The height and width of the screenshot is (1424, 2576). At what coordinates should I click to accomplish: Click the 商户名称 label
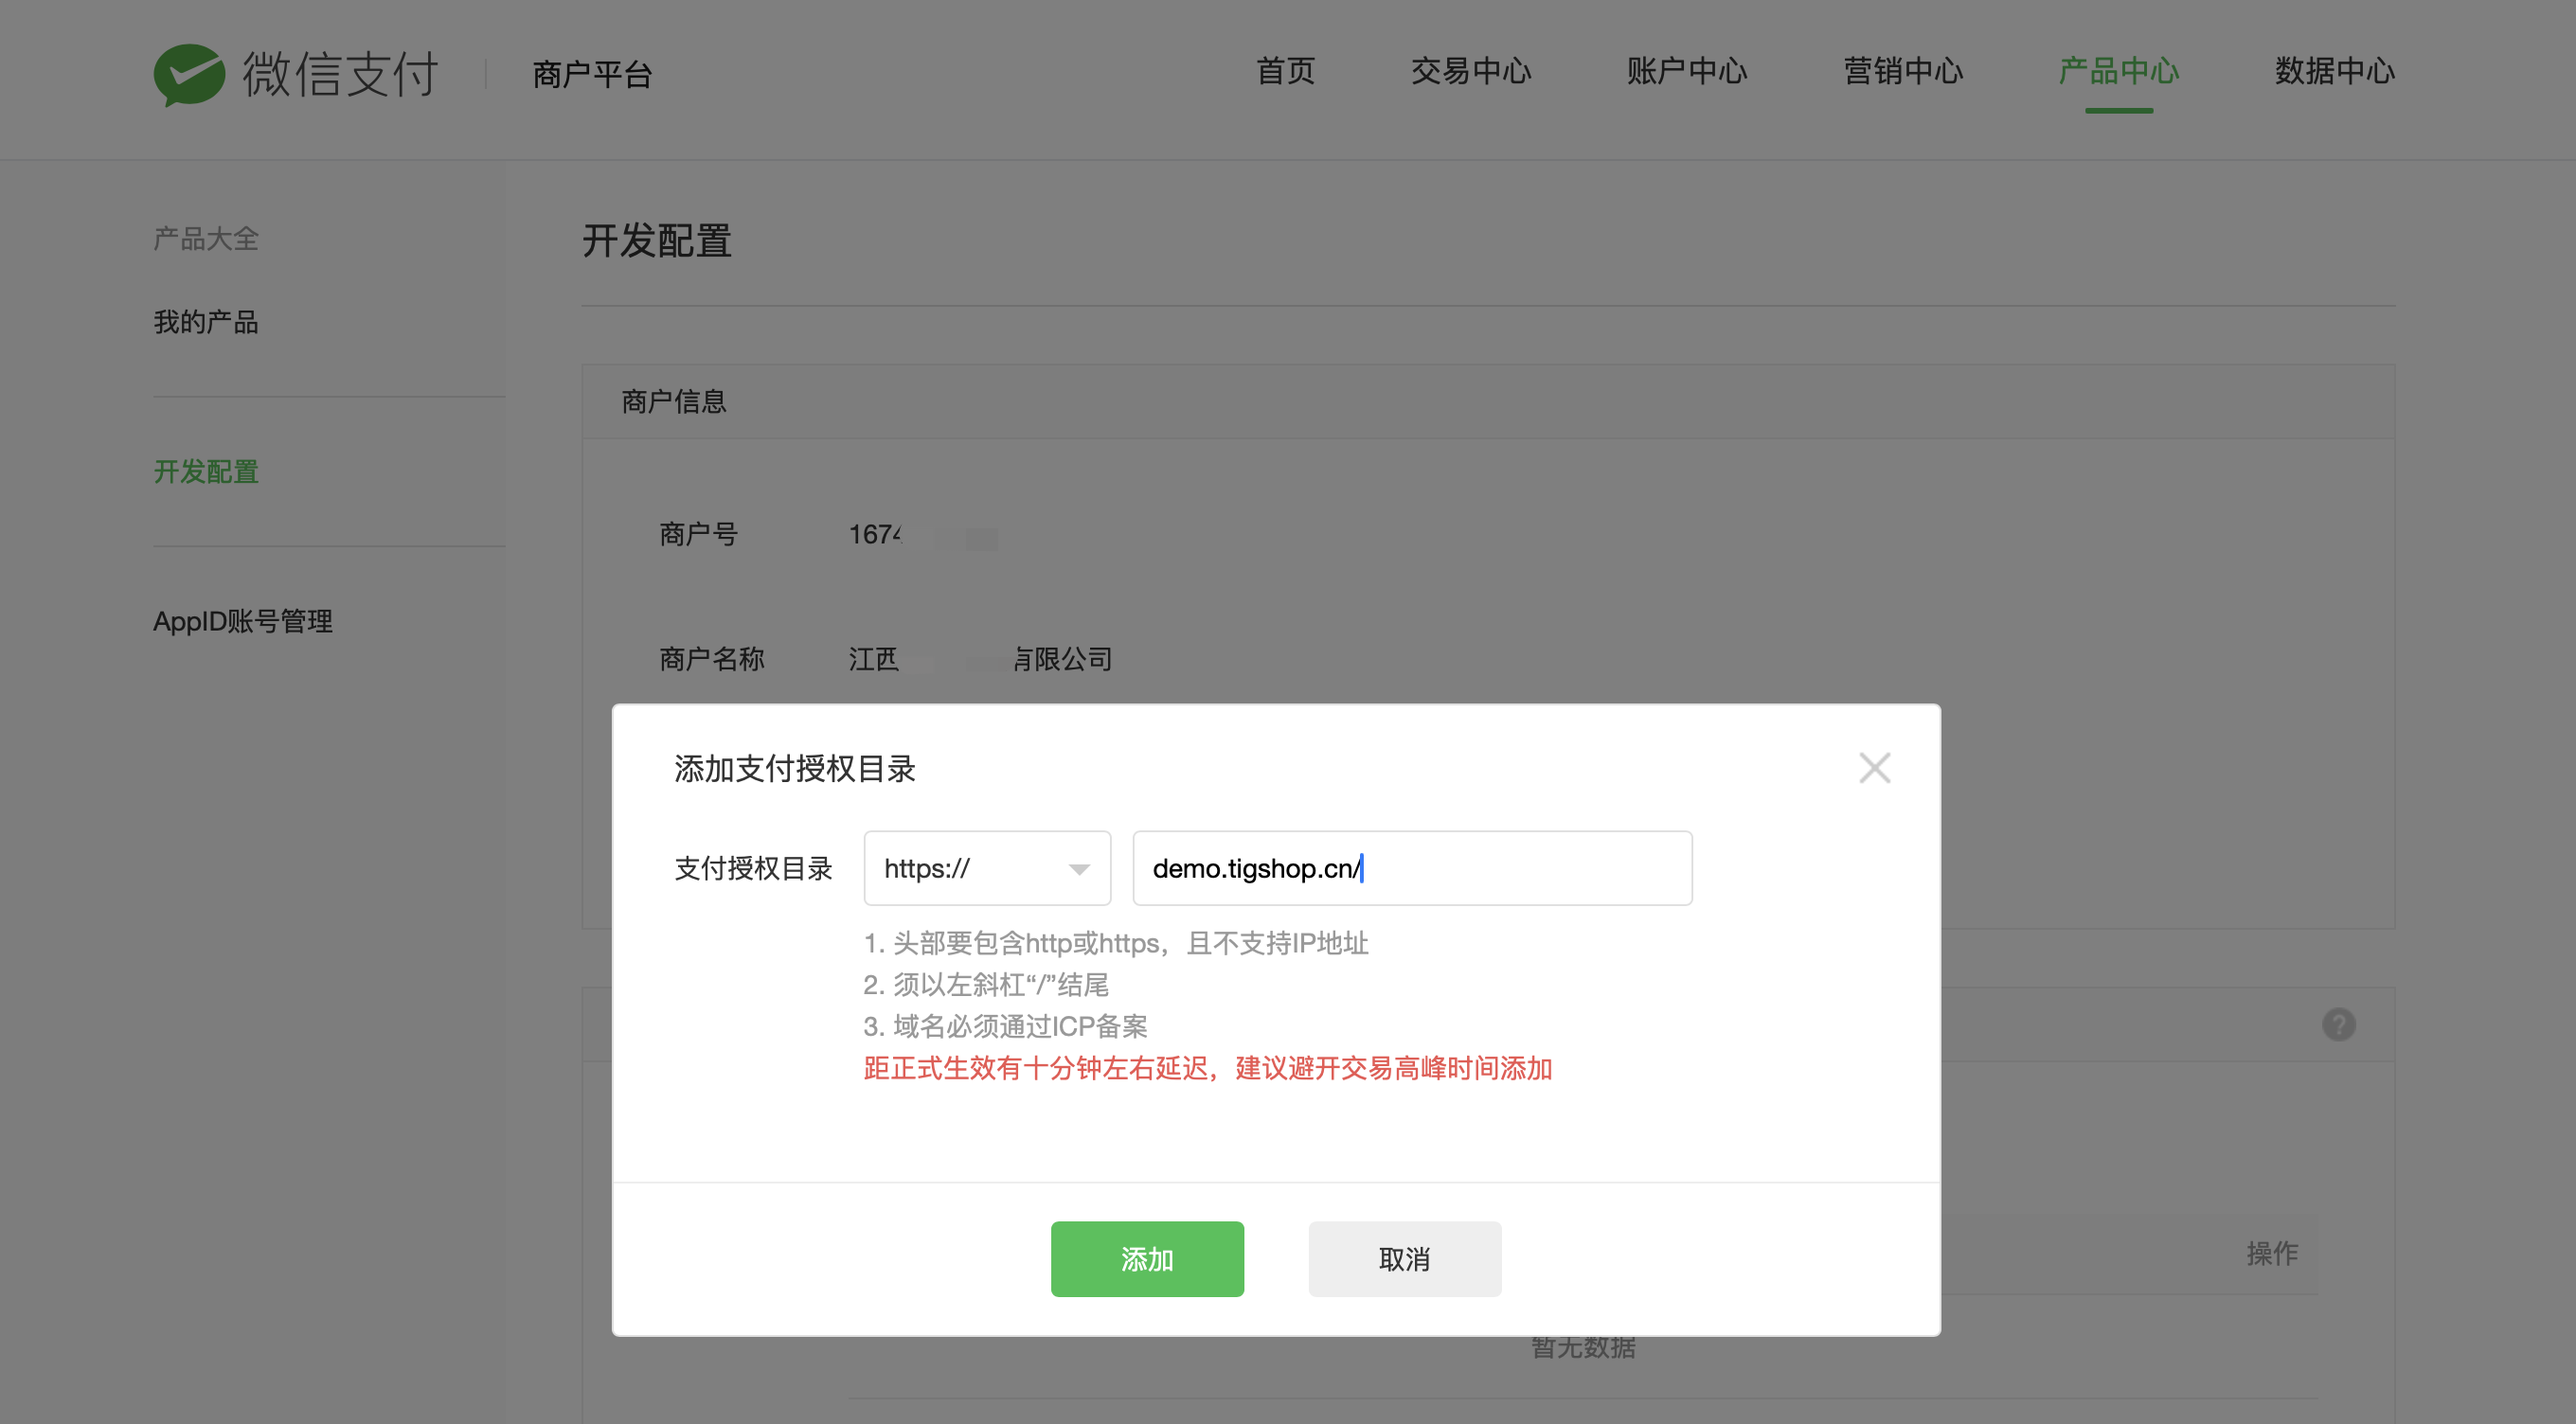pos(712,659)
